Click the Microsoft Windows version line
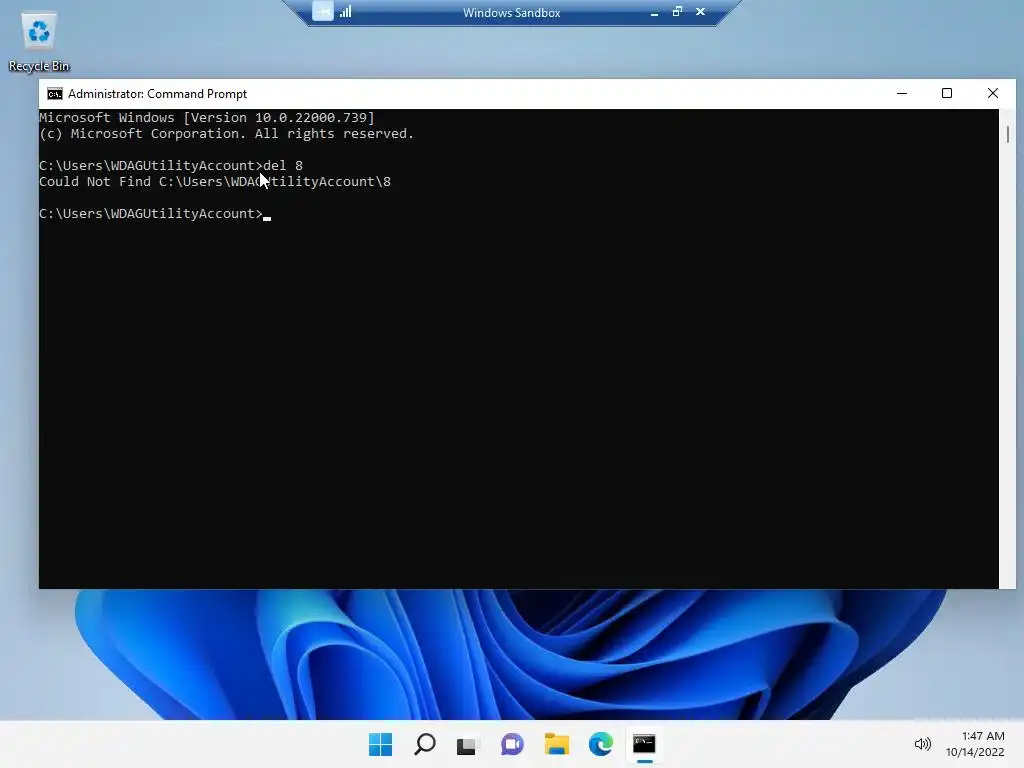The height and width of the screenshot is (768, 1024). (x=207, y=118)
